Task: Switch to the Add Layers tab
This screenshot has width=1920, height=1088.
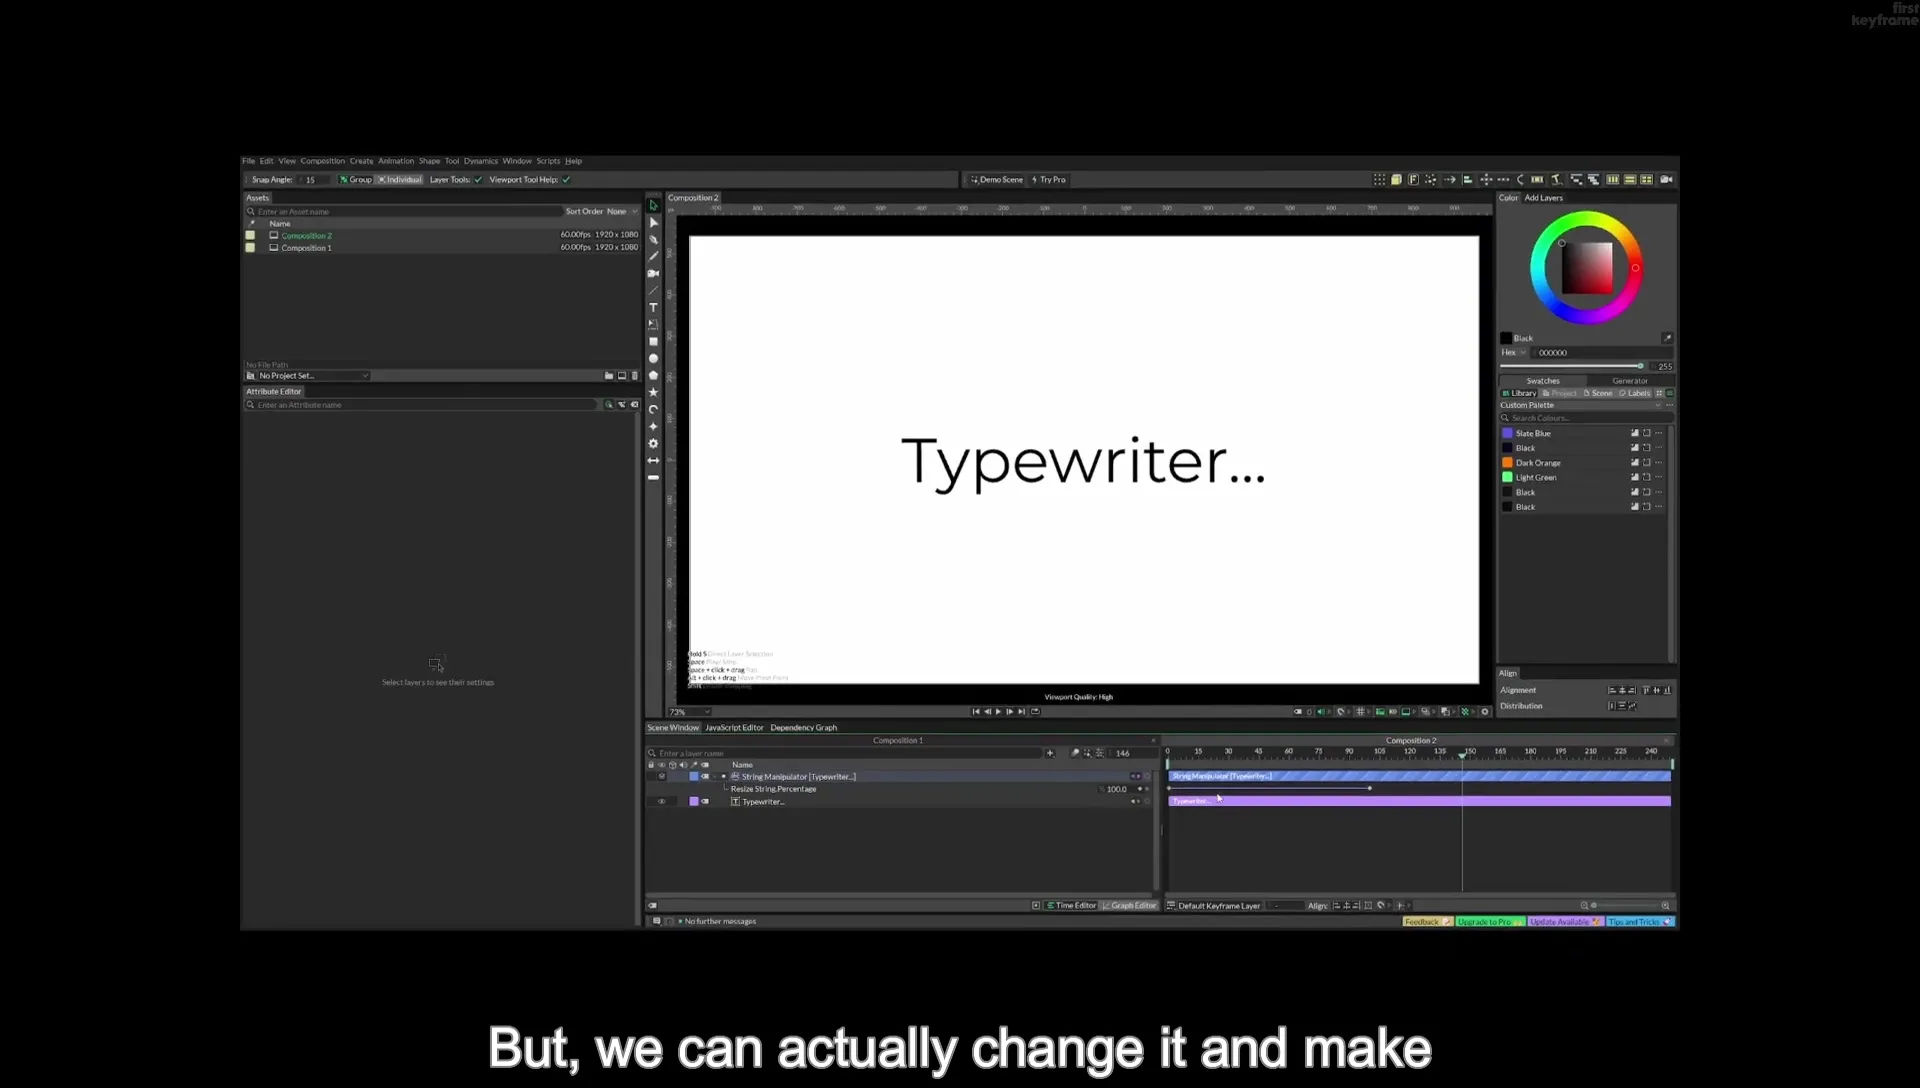Action: pyautogui.click(x=1543, y=198)
